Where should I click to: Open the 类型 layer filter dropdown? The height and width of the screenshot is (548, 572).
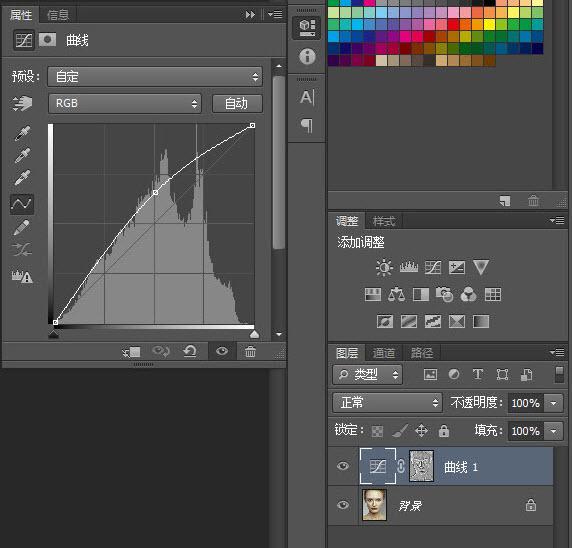point(368,374)
